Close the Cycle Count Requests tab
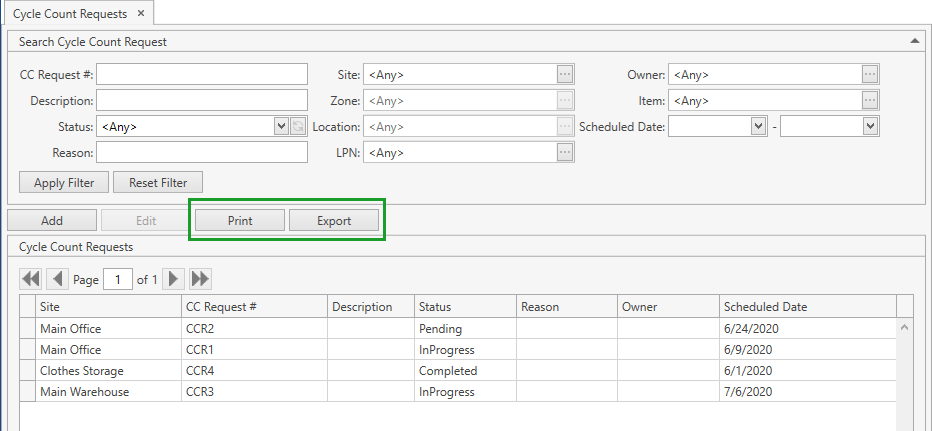Image resolution: width=932 pixels, height=431 pixels. tap(141, 13)
